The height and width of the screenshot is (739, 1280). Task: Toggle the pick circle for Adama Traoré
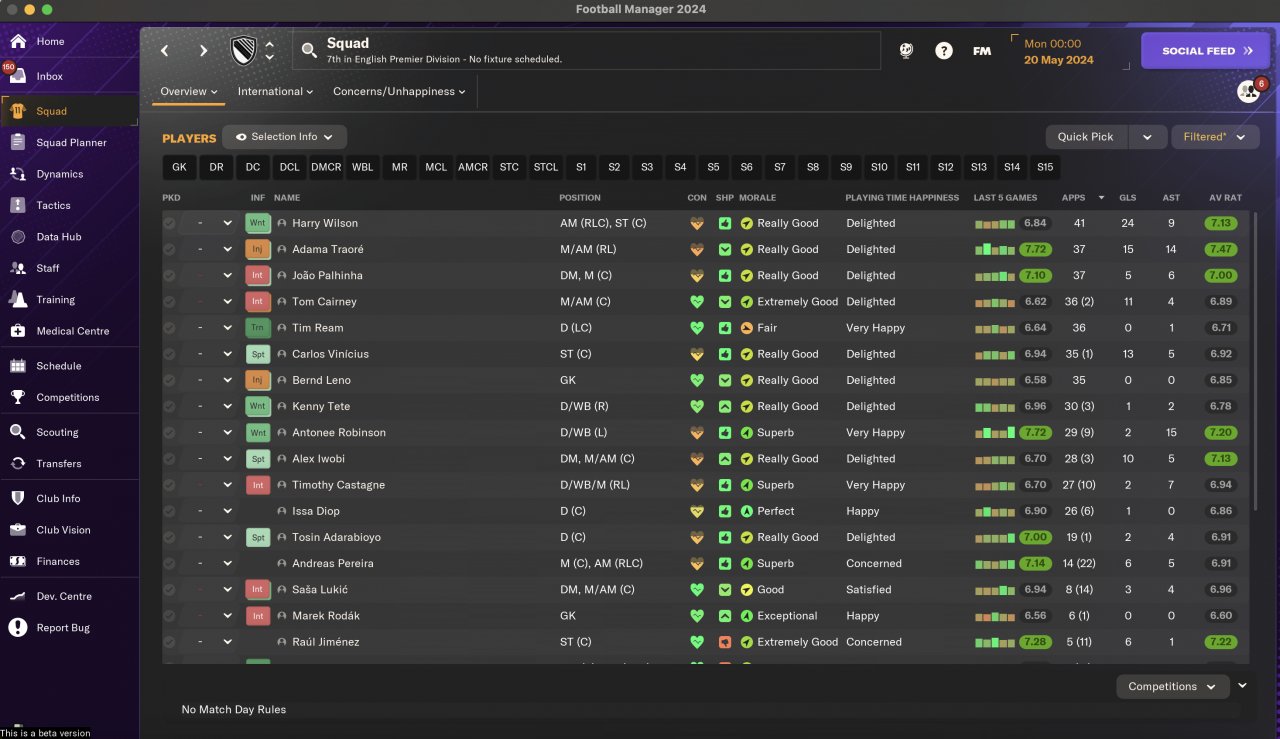coord(169,249)
